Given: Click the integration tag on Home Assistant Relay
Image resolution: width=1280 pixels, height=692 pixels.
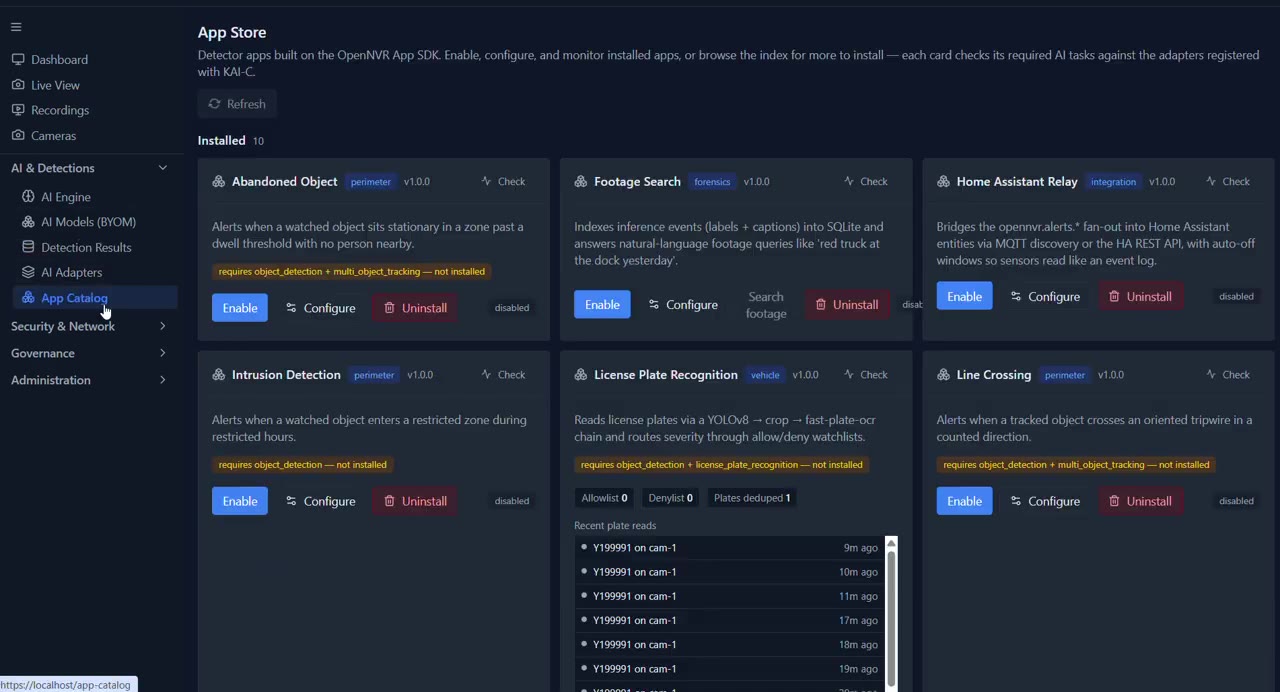Looking at the screenshot, I should [x=1113, y=182].
